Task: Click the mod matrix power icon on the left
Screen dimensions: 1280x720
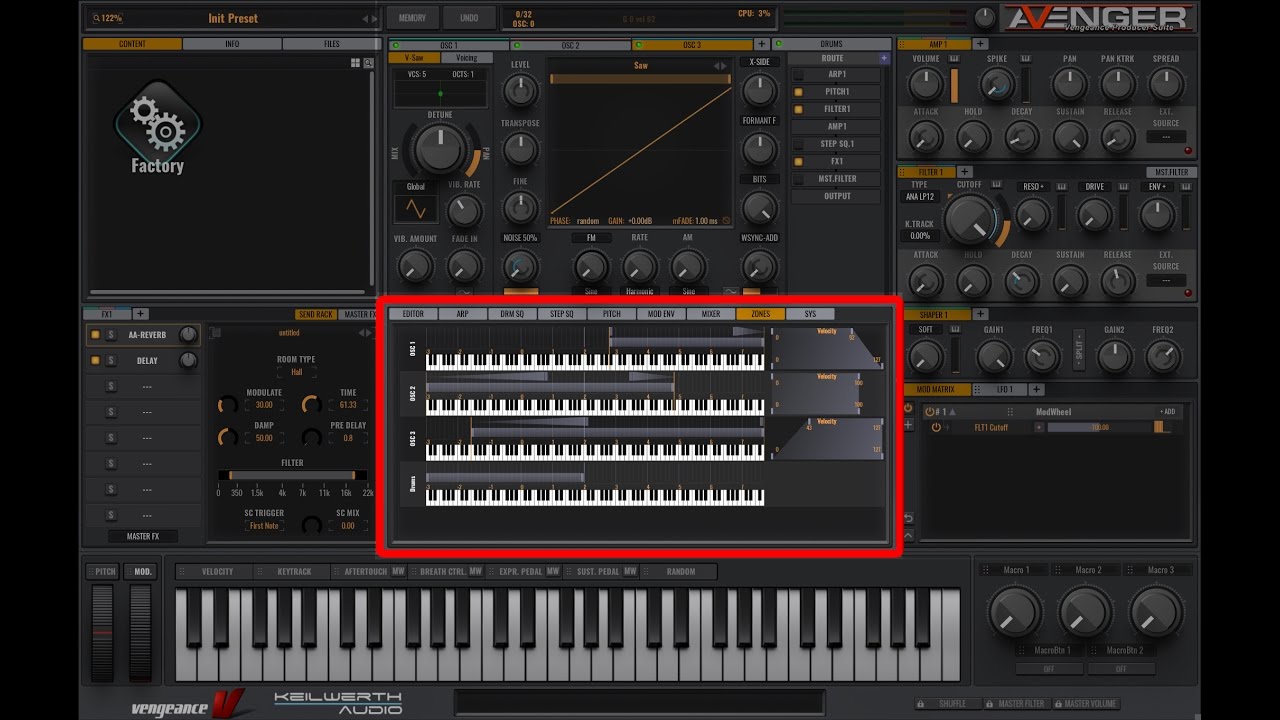Action: pyautogui.click(x=908, y=408)
